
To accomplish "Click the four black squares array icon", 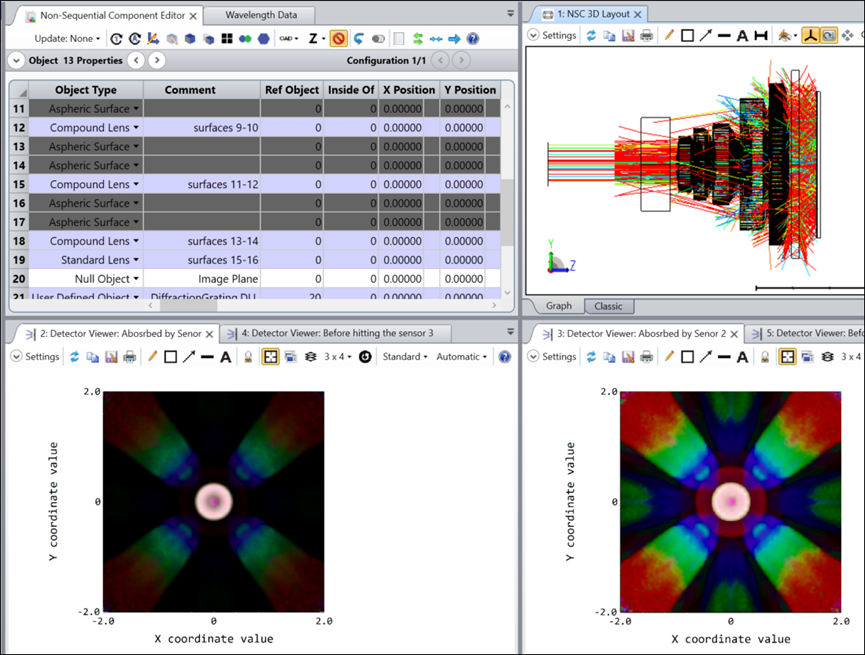I will click(x=227, y=39).
